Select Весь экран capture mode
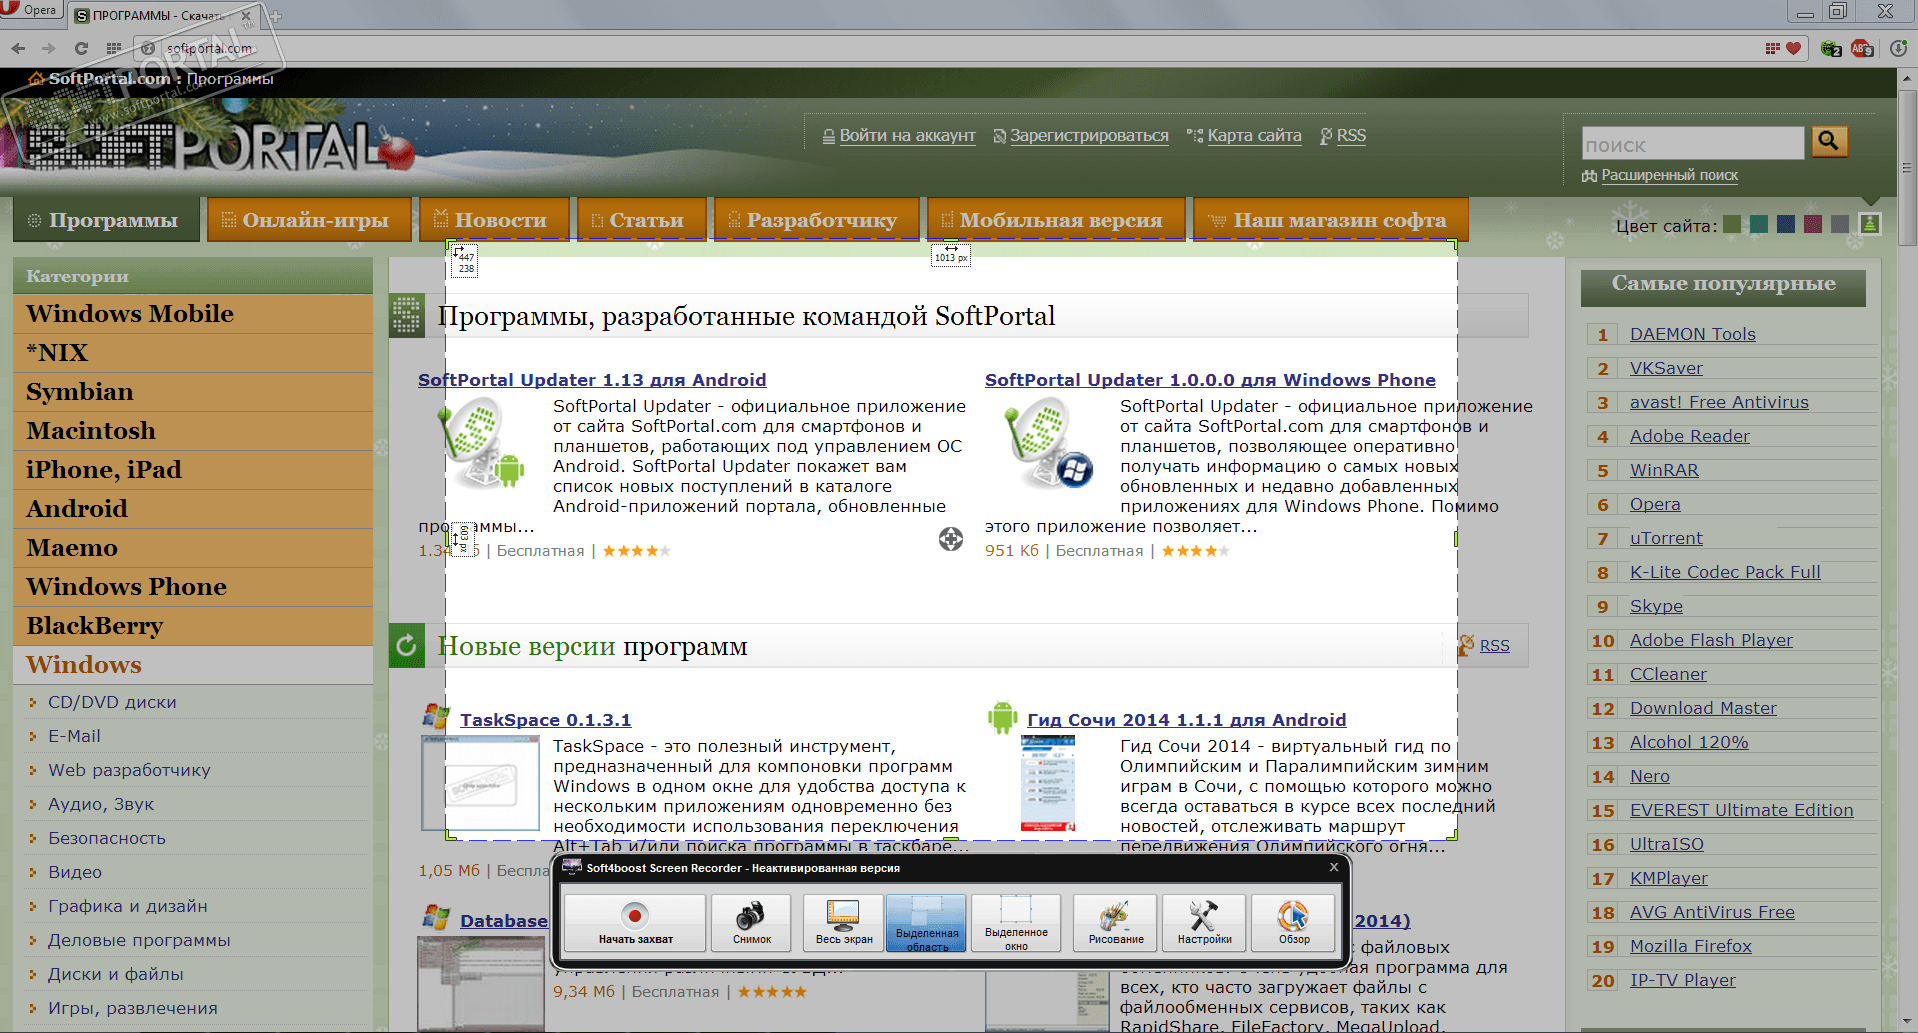Viewport: 1918px width, 1033px height. pos(843,922)
